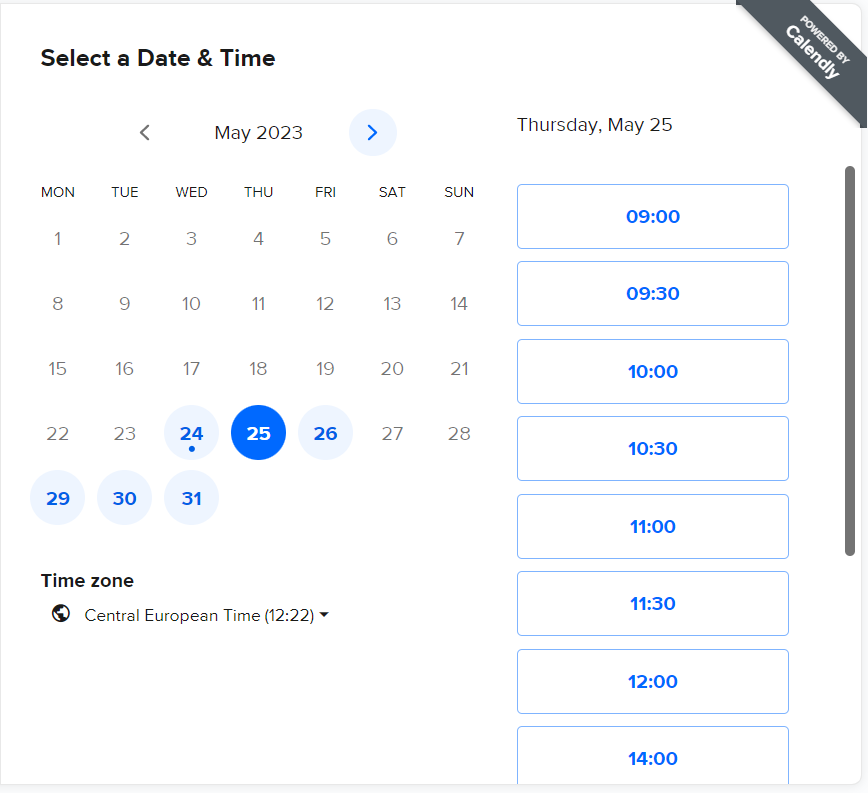The height and width of the screenshot is (793, 868).
Task: Select May 25 on the calendar
Action: [x=258, y=433]
